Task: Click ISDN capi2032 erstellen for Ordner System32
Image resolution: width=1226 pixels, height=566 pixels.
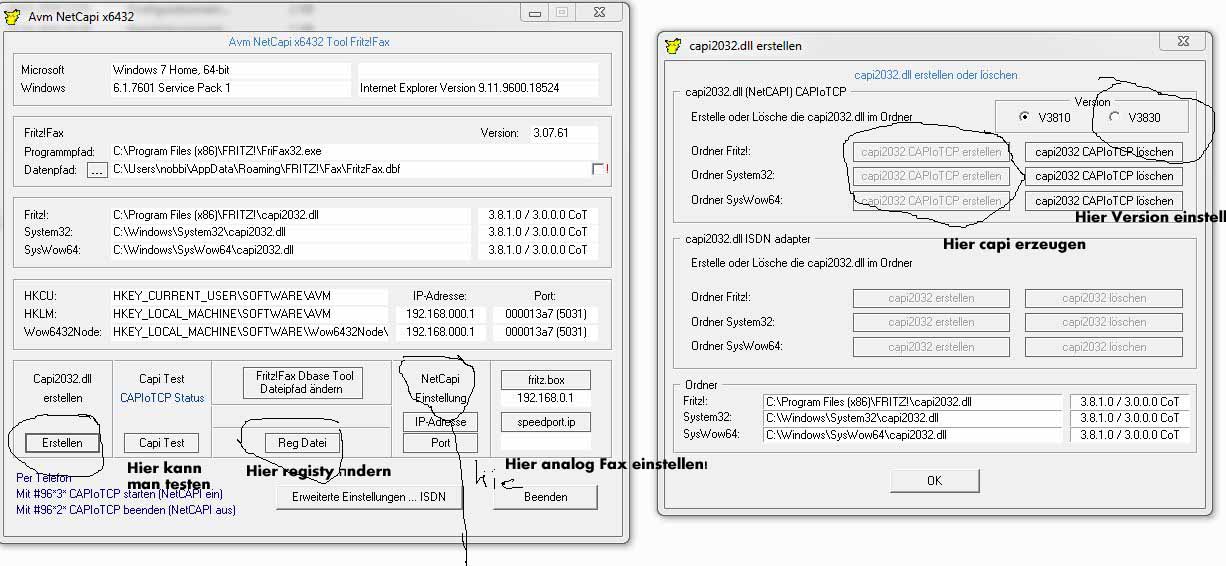Action: click(931, 322)
